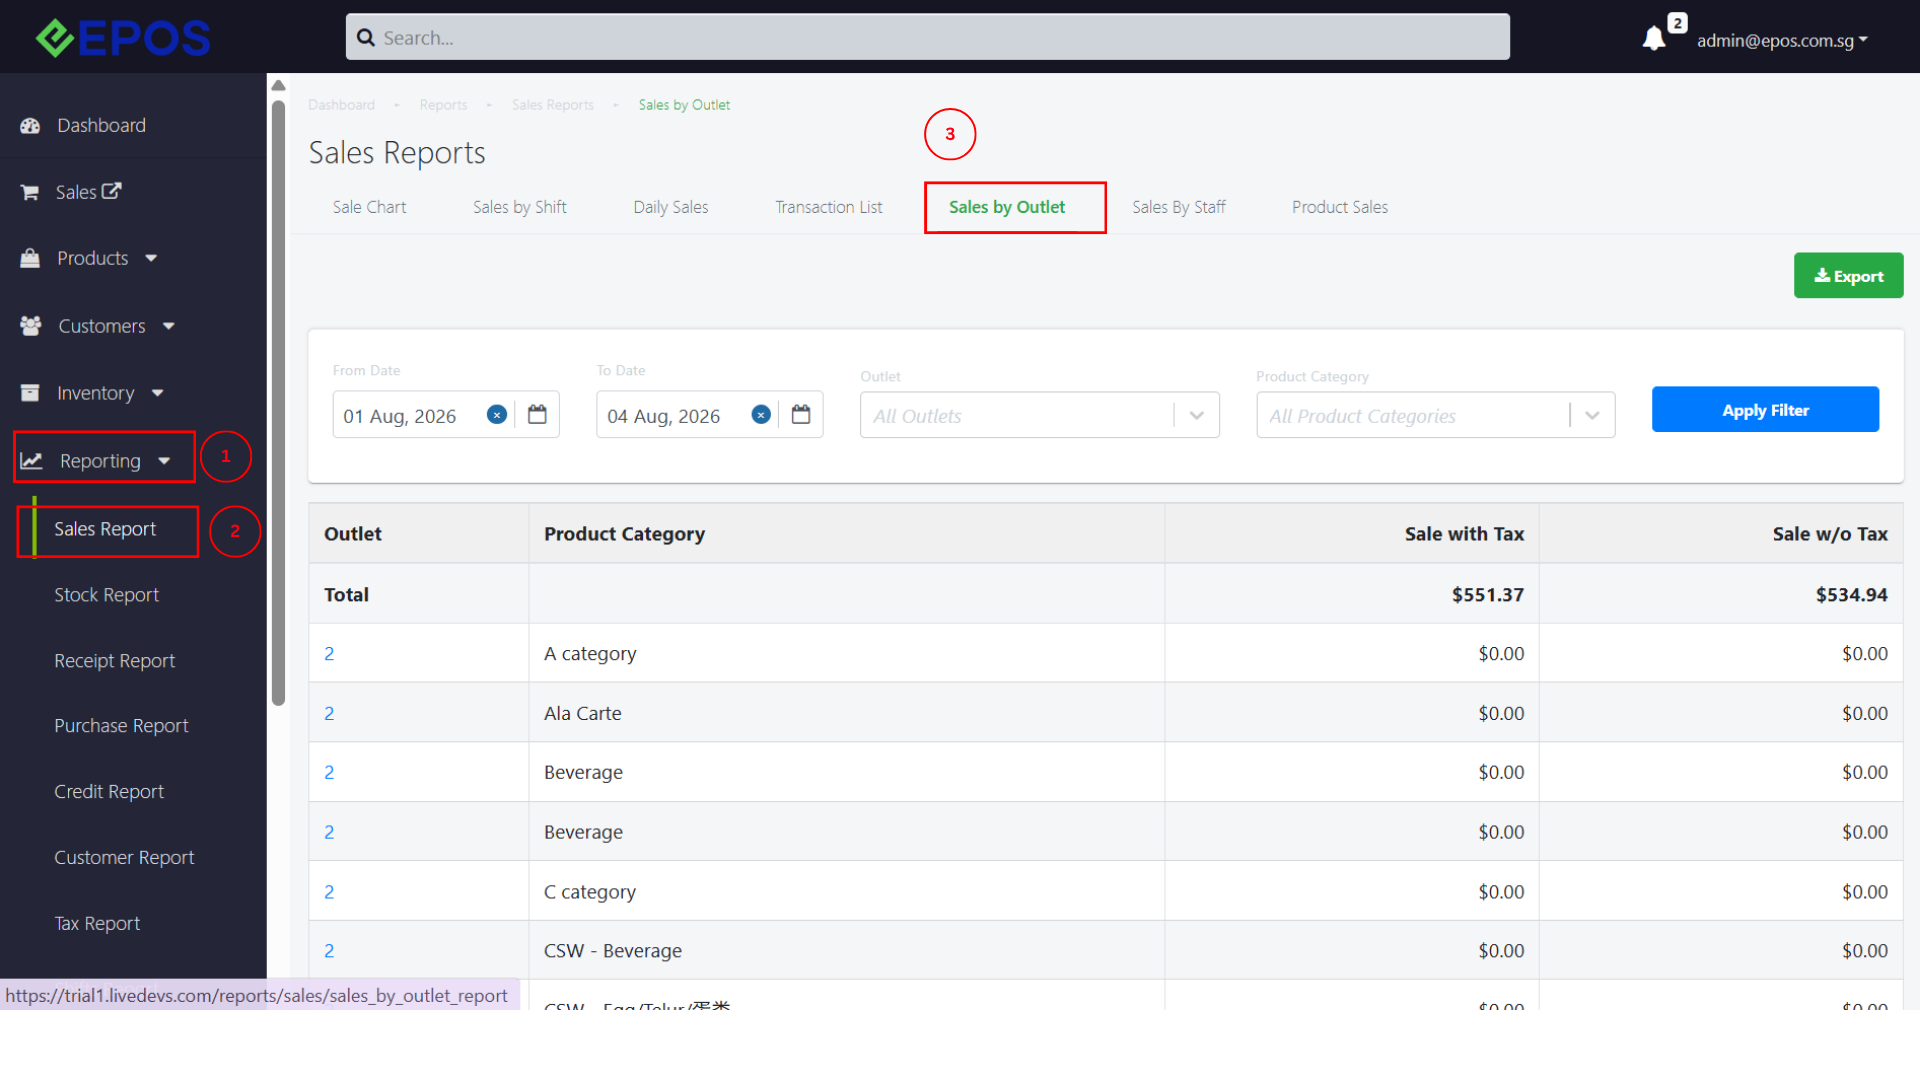Viewport: 1920px width, 1080px height.
Task: Open Receipt Report in the sidebar
Action: tap(114, 661)
